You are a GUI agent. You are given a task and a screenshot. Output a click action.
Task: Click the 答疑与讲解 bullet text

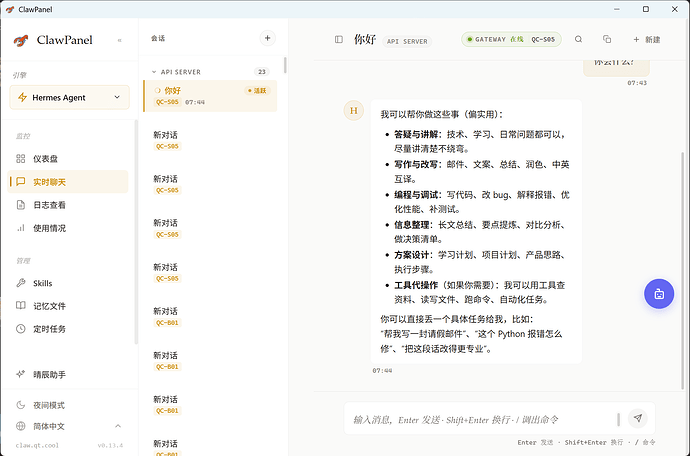coord(416,134)
